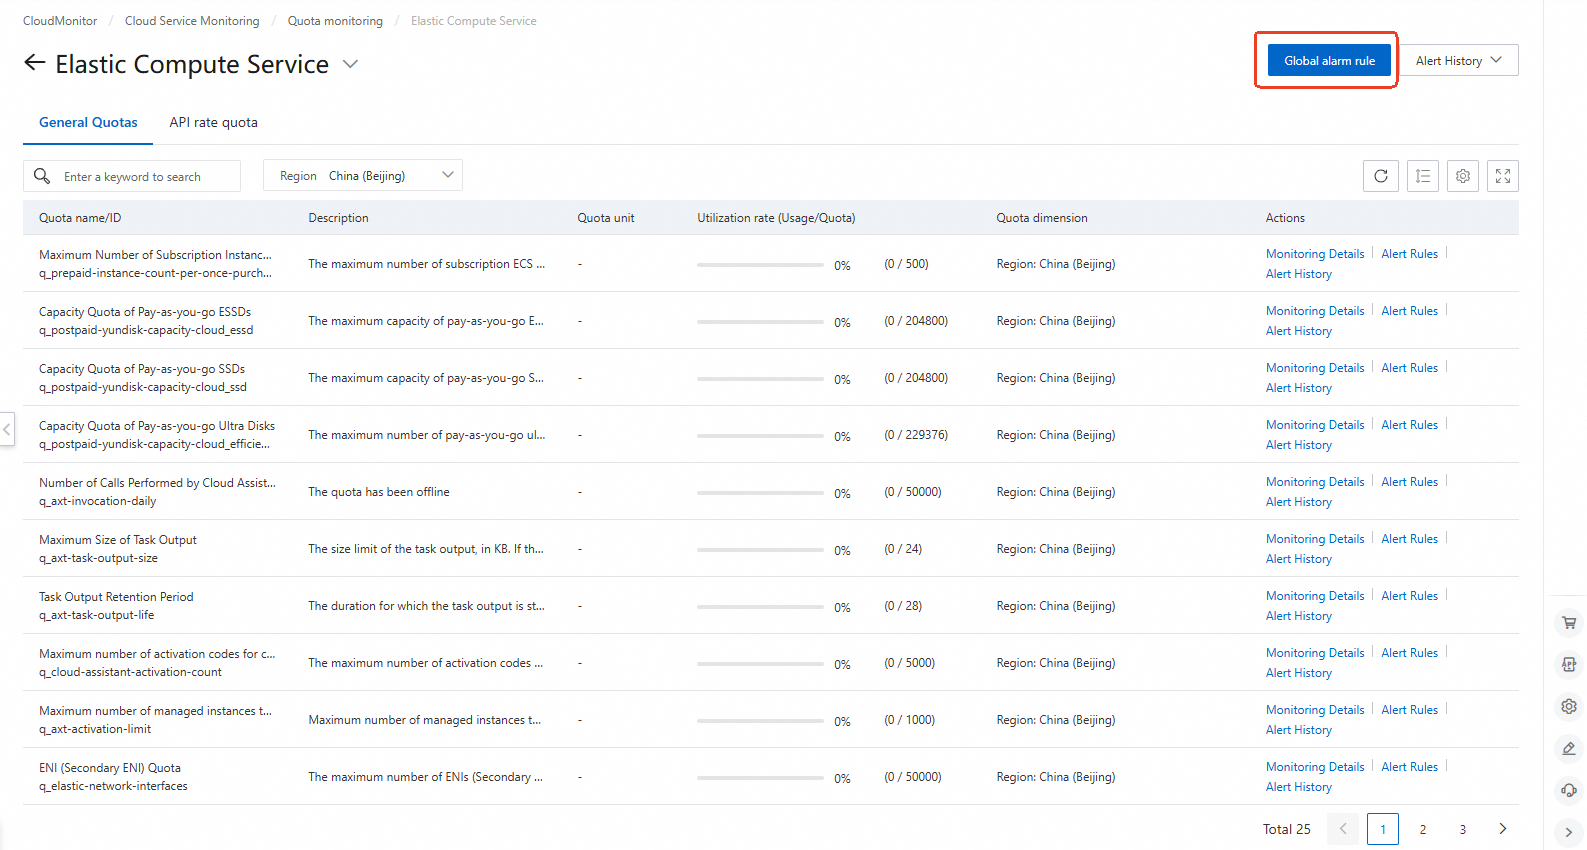Click utilization bar for ENI (Secondary ENI) Quota

(x=760, y=778)
